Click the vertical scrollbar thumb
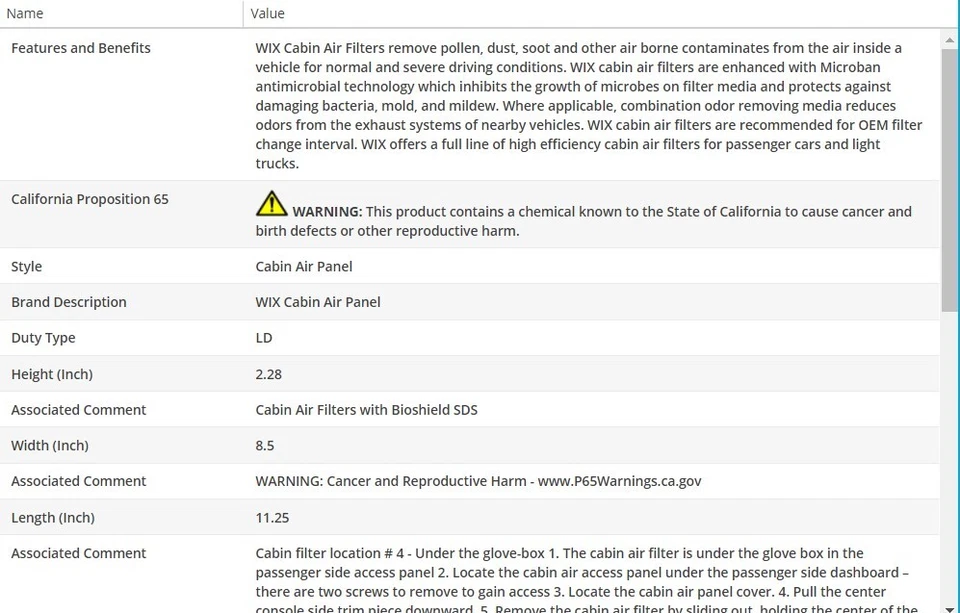This screenshot has width=960, height=613. coord(950,180)
